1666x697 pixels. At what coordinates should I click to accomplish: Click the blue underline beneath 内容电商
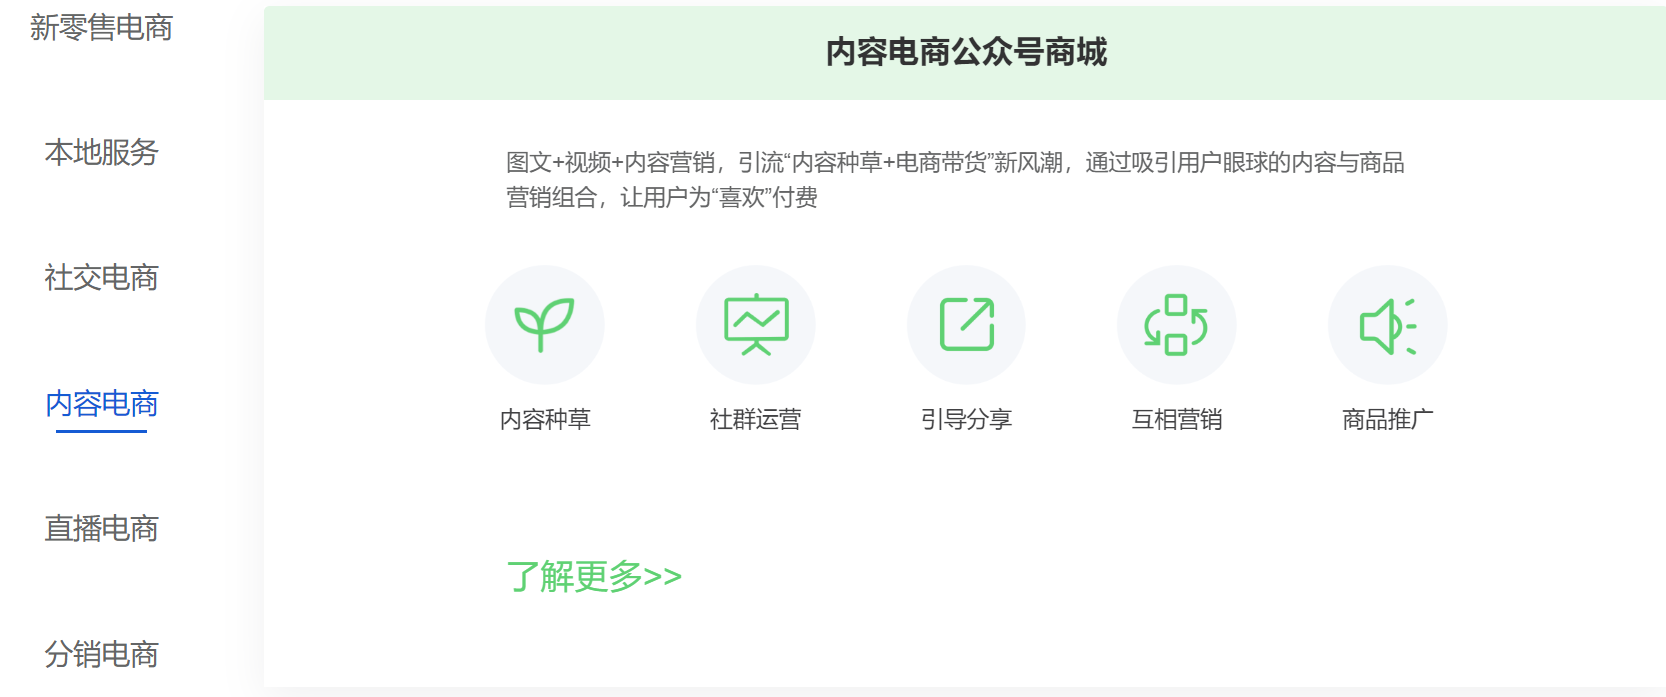tap(101, 431)
